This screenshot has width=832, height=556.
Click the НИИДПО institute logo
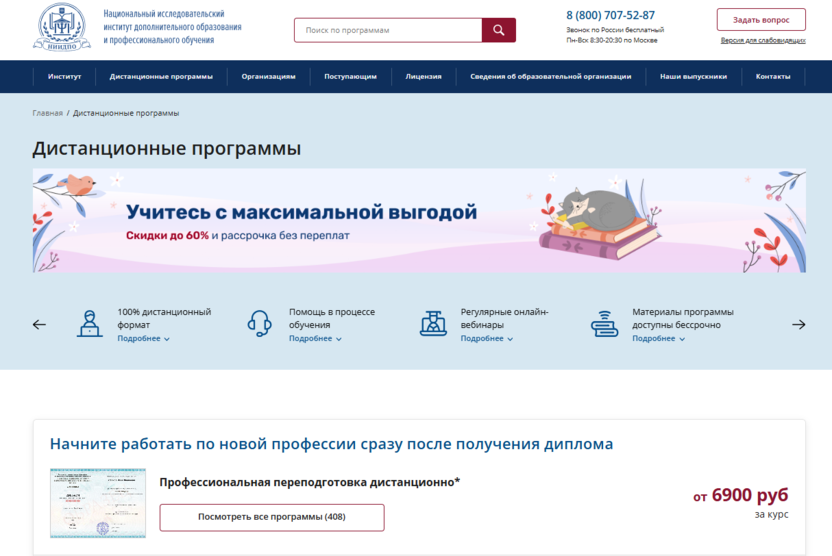point(62,27)
